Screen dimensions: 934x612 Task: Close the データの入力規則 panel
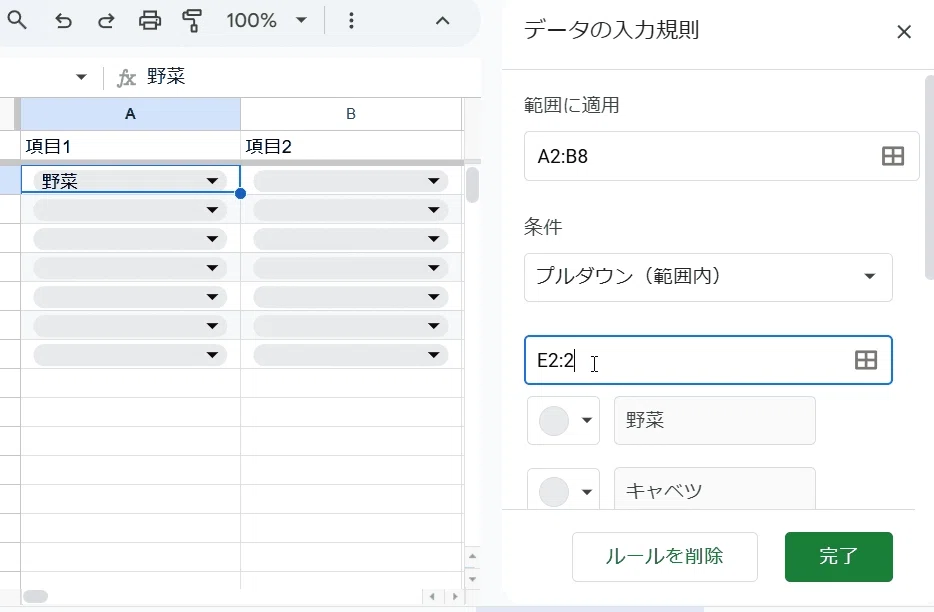[904, 32]
